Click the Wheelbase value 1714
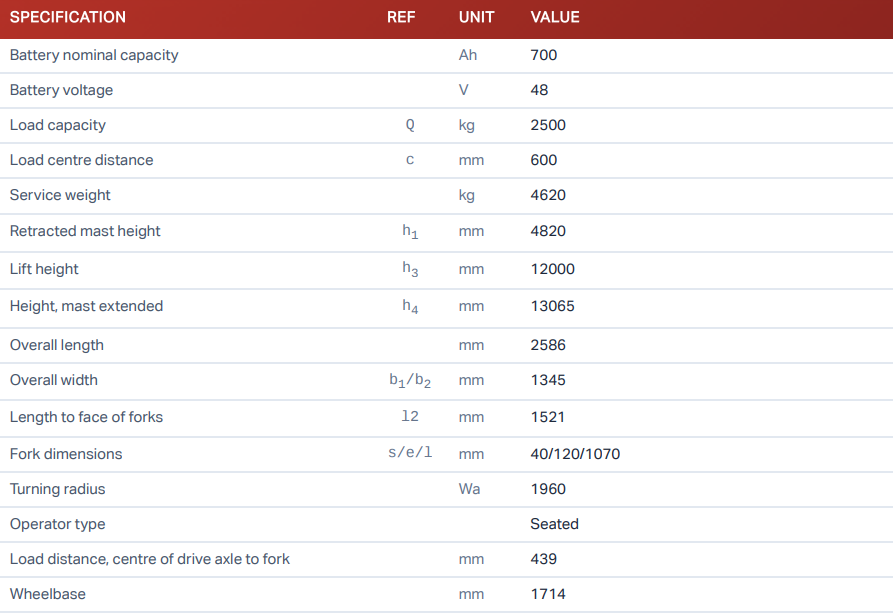Image resolution: width=893 pixels, height=613 pixels. (548, 594)
